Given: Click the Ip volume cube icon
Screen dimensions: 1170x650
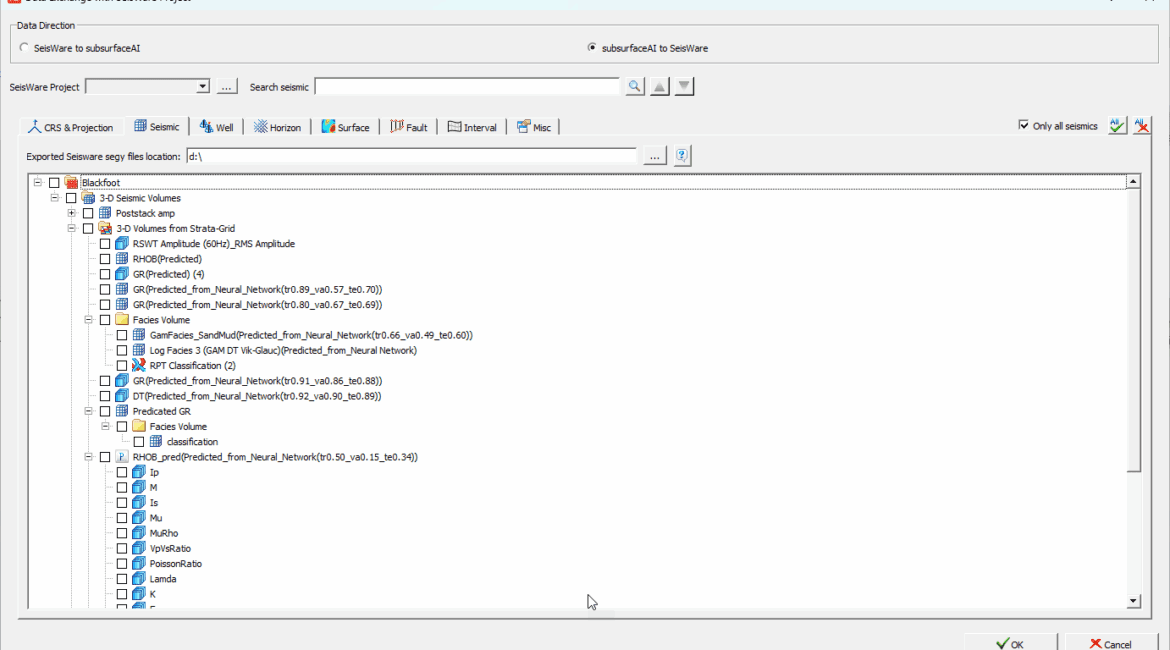Looking at the screenshot, I should [x=139, y=472].
